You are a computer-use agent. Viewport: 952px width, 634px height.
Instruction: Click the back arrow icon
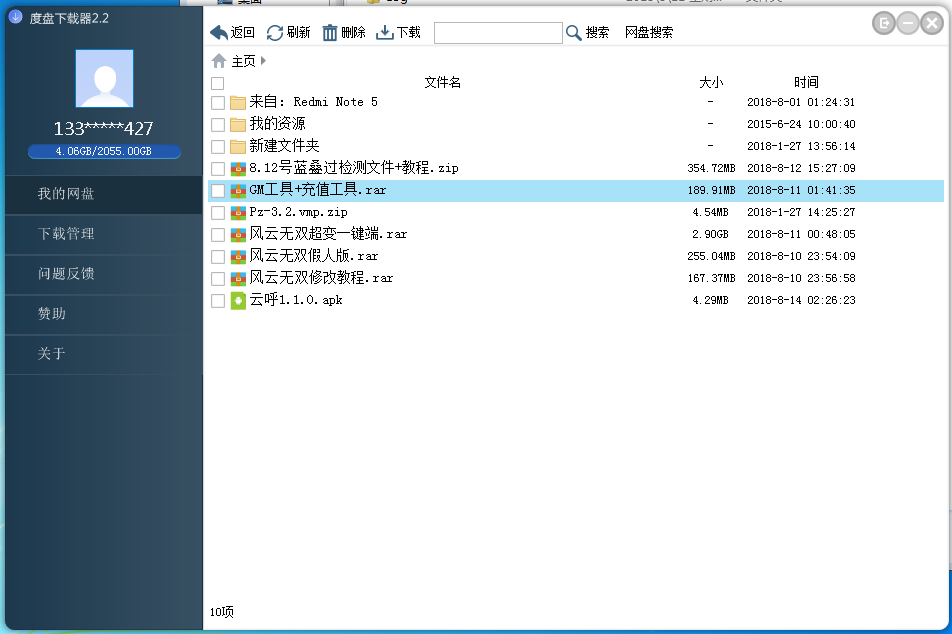[x=219, y=33]
